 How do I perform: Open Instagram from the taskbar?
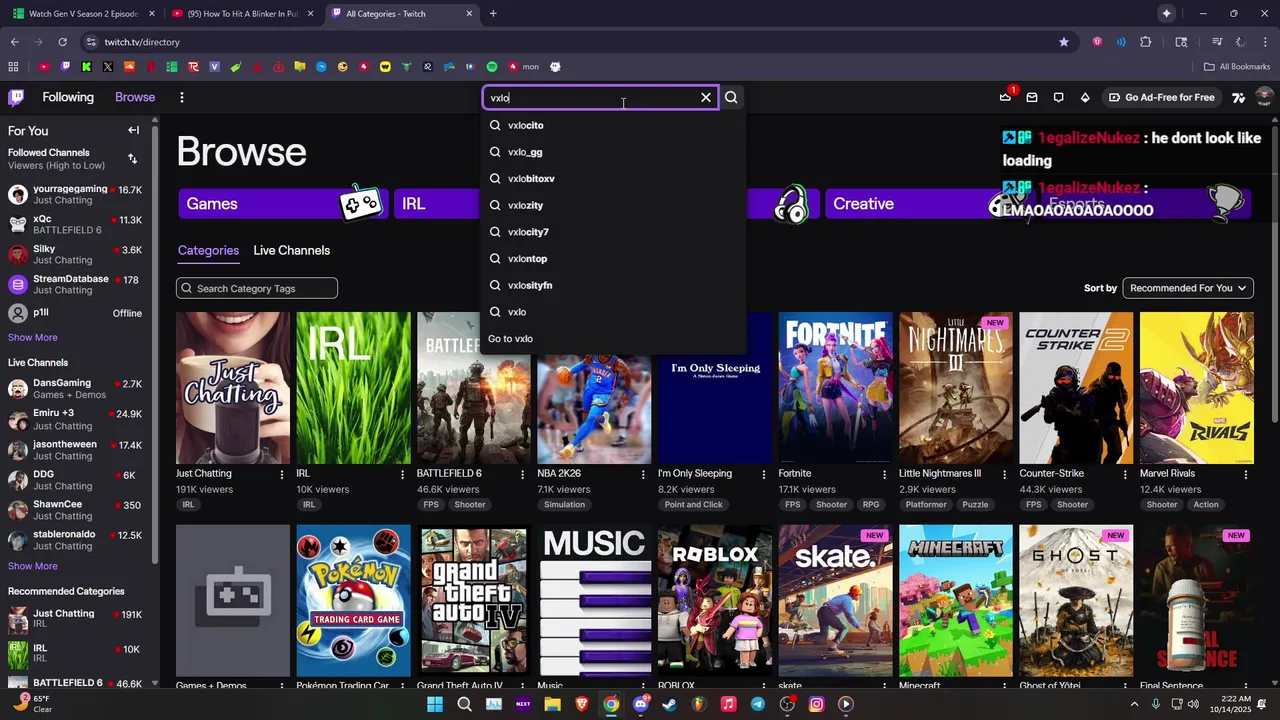click(x=816, y=704)
